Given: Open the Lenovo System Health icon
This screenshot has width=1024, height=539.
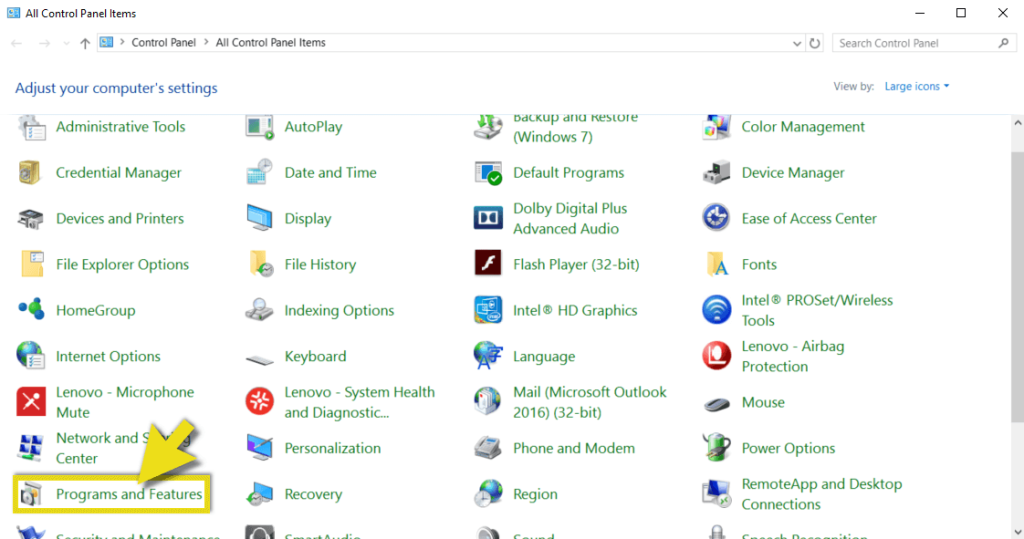Looking at the screenshot, I should pos(259,402).
